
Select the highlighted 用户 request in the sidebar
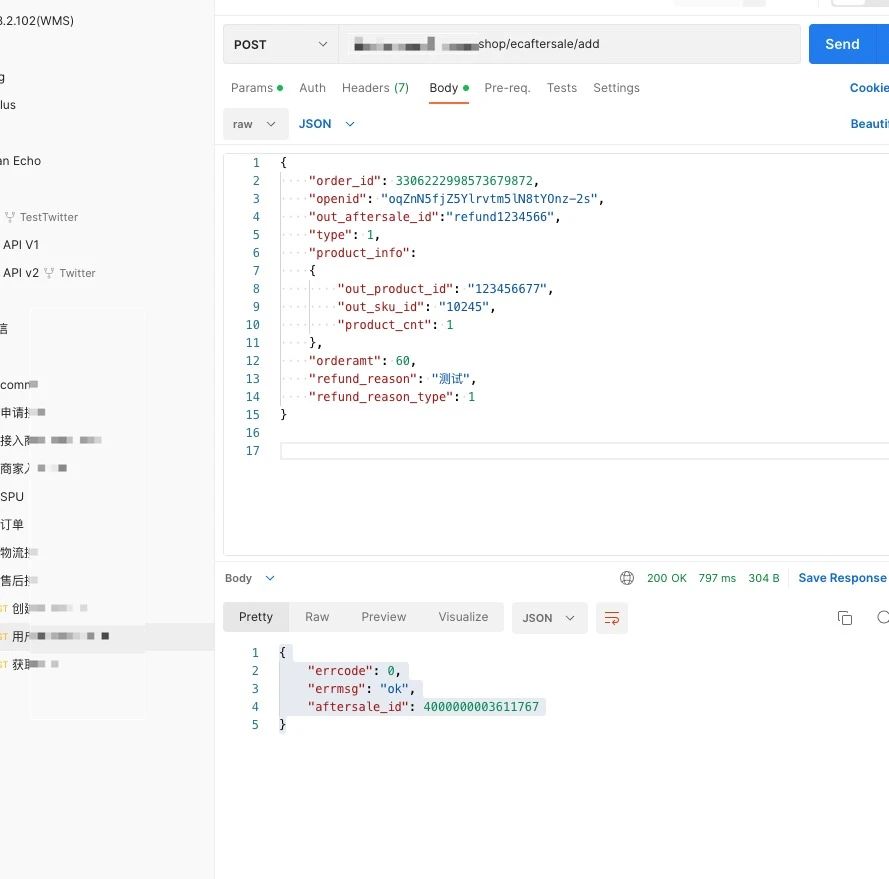[107, 636]
